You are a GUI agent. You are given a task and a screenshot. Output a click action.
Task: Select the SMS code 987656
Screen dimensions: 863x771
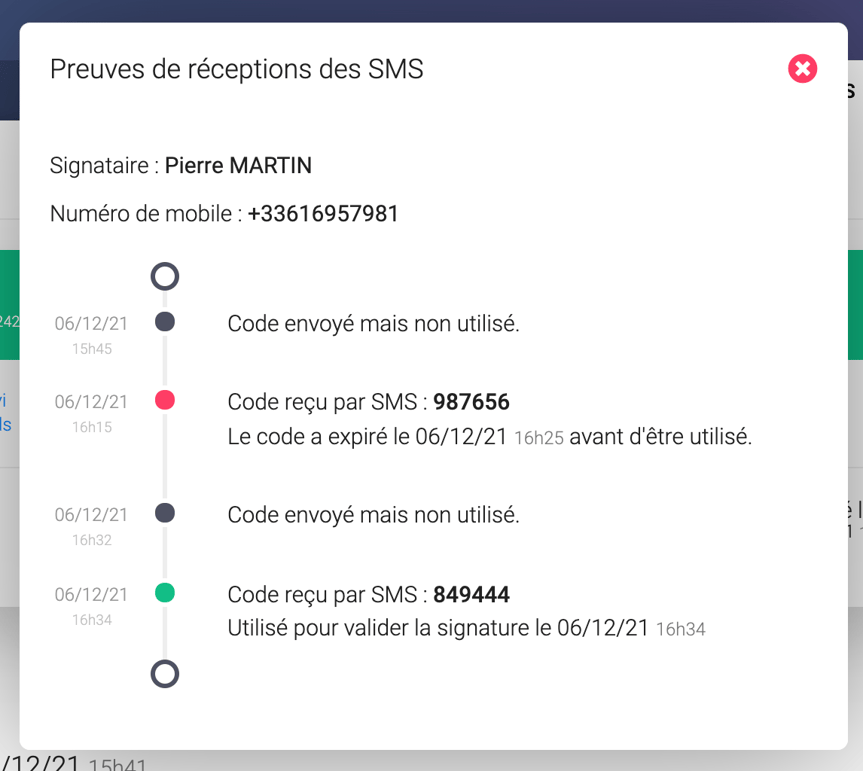coord(474,401)
